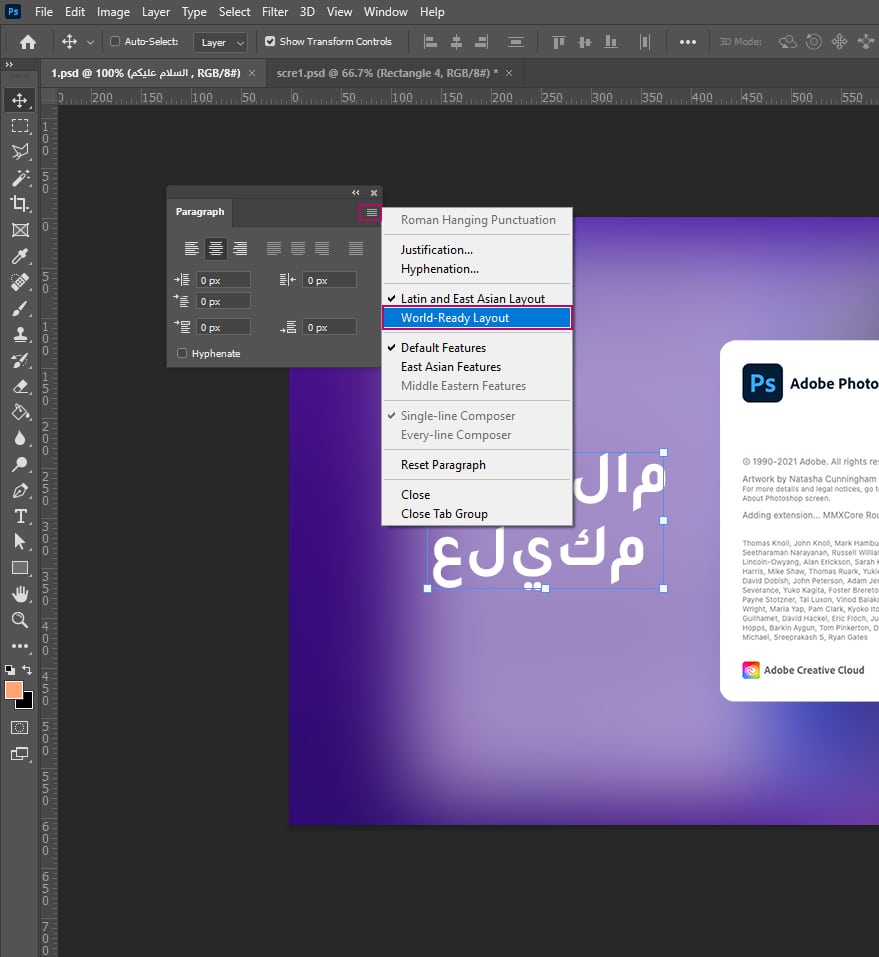The image size is (879, 957).
Task: Swap foreground and background colors
Action: pyautogui.click(x=27, y=670)
